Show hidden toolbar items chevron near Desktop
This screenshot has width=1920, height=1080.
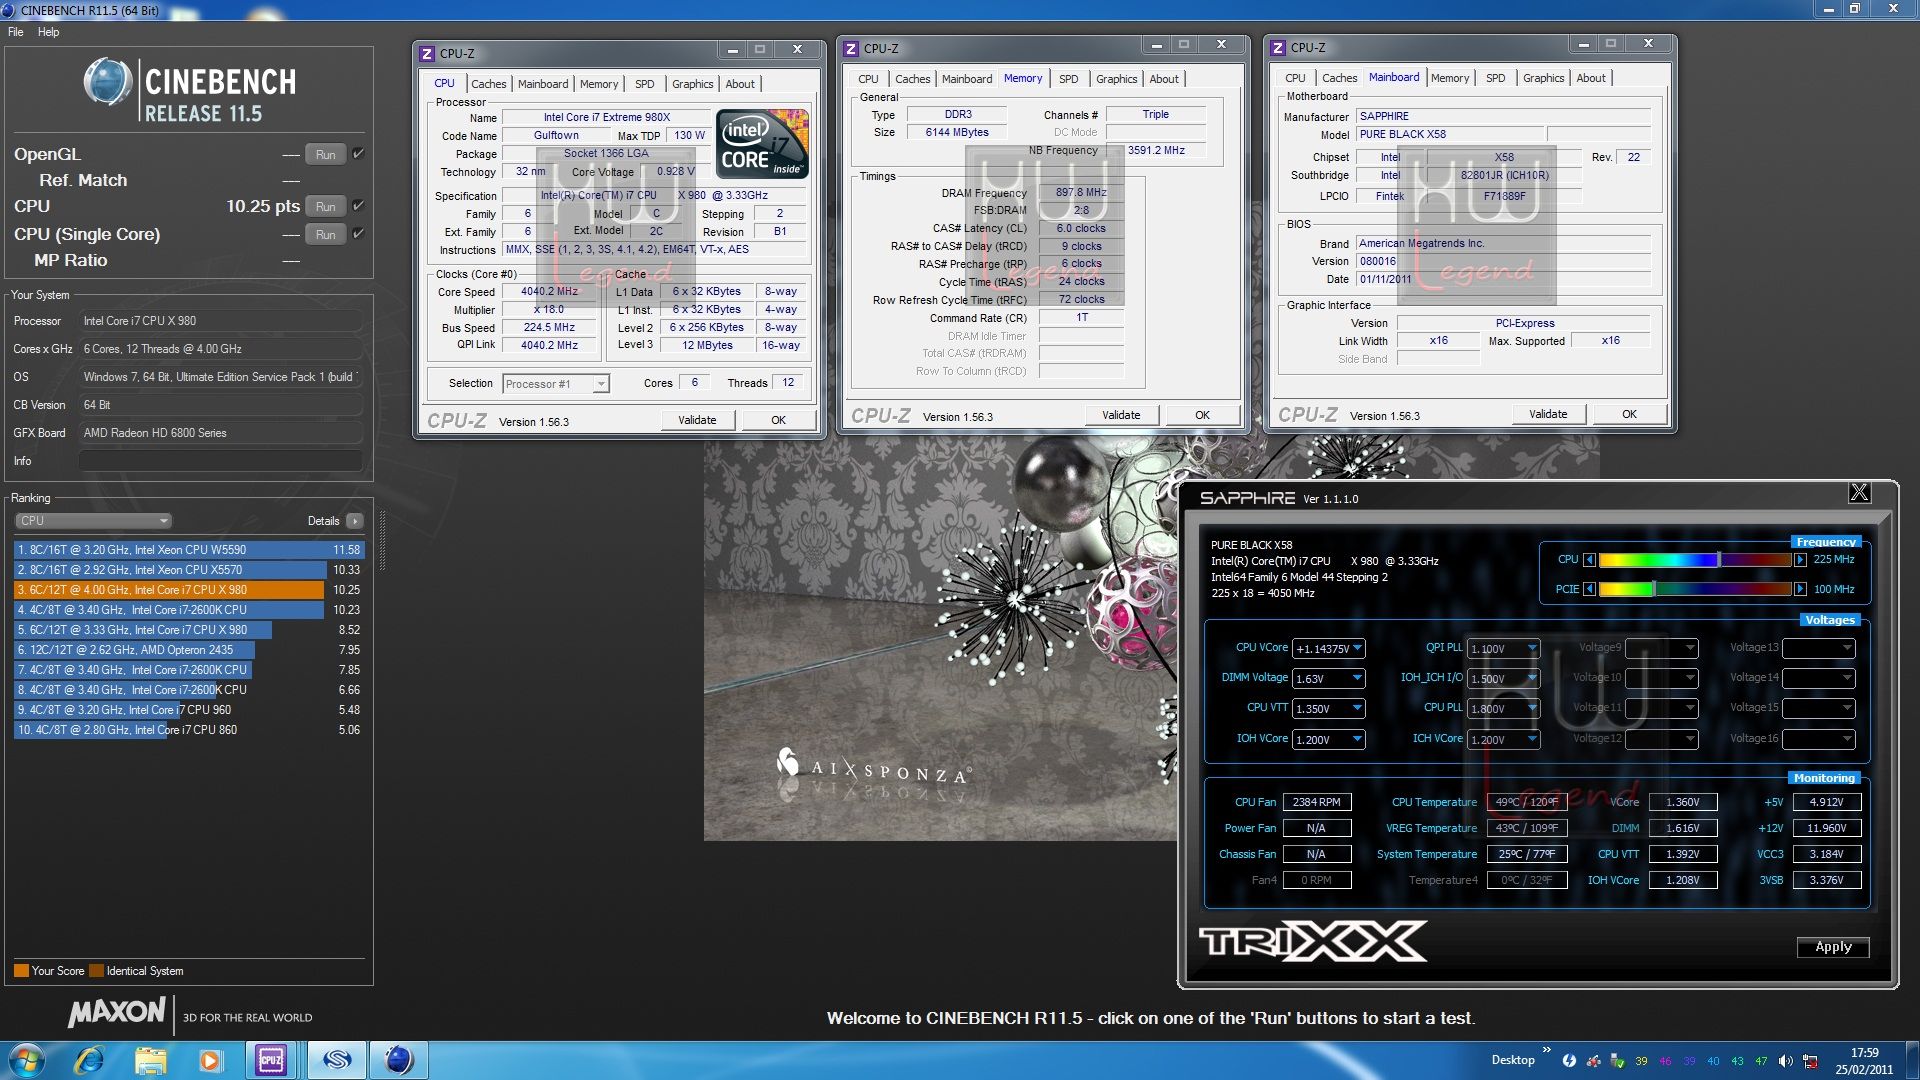click(x=1546, y=1050)
